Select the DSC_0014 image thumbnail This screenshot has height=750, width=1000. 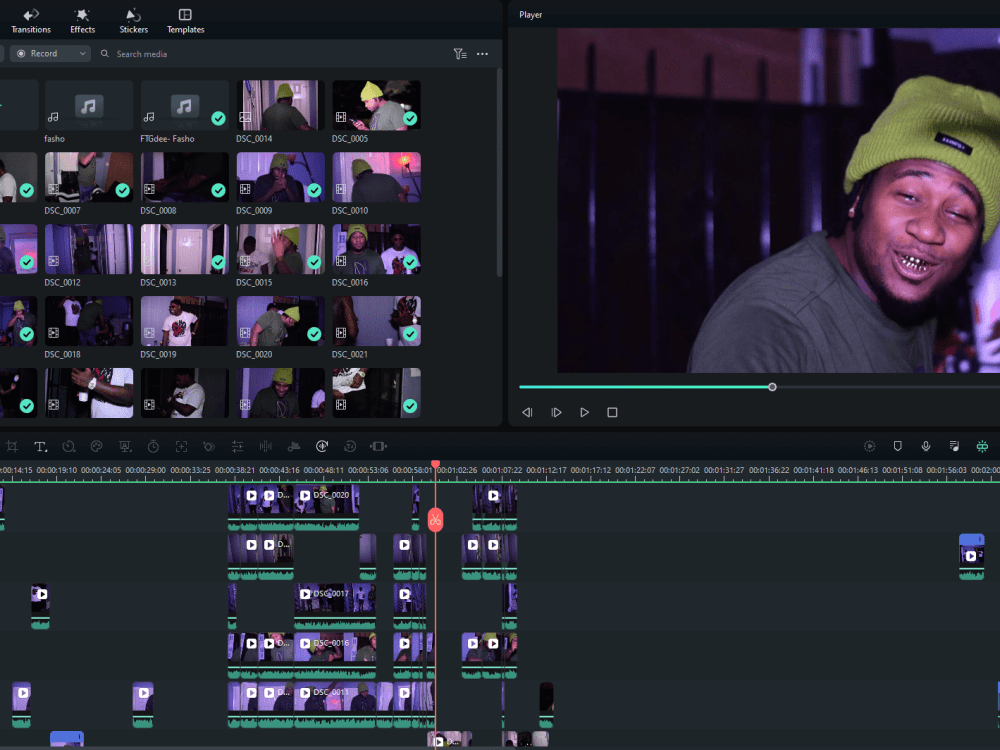point(280,105)
